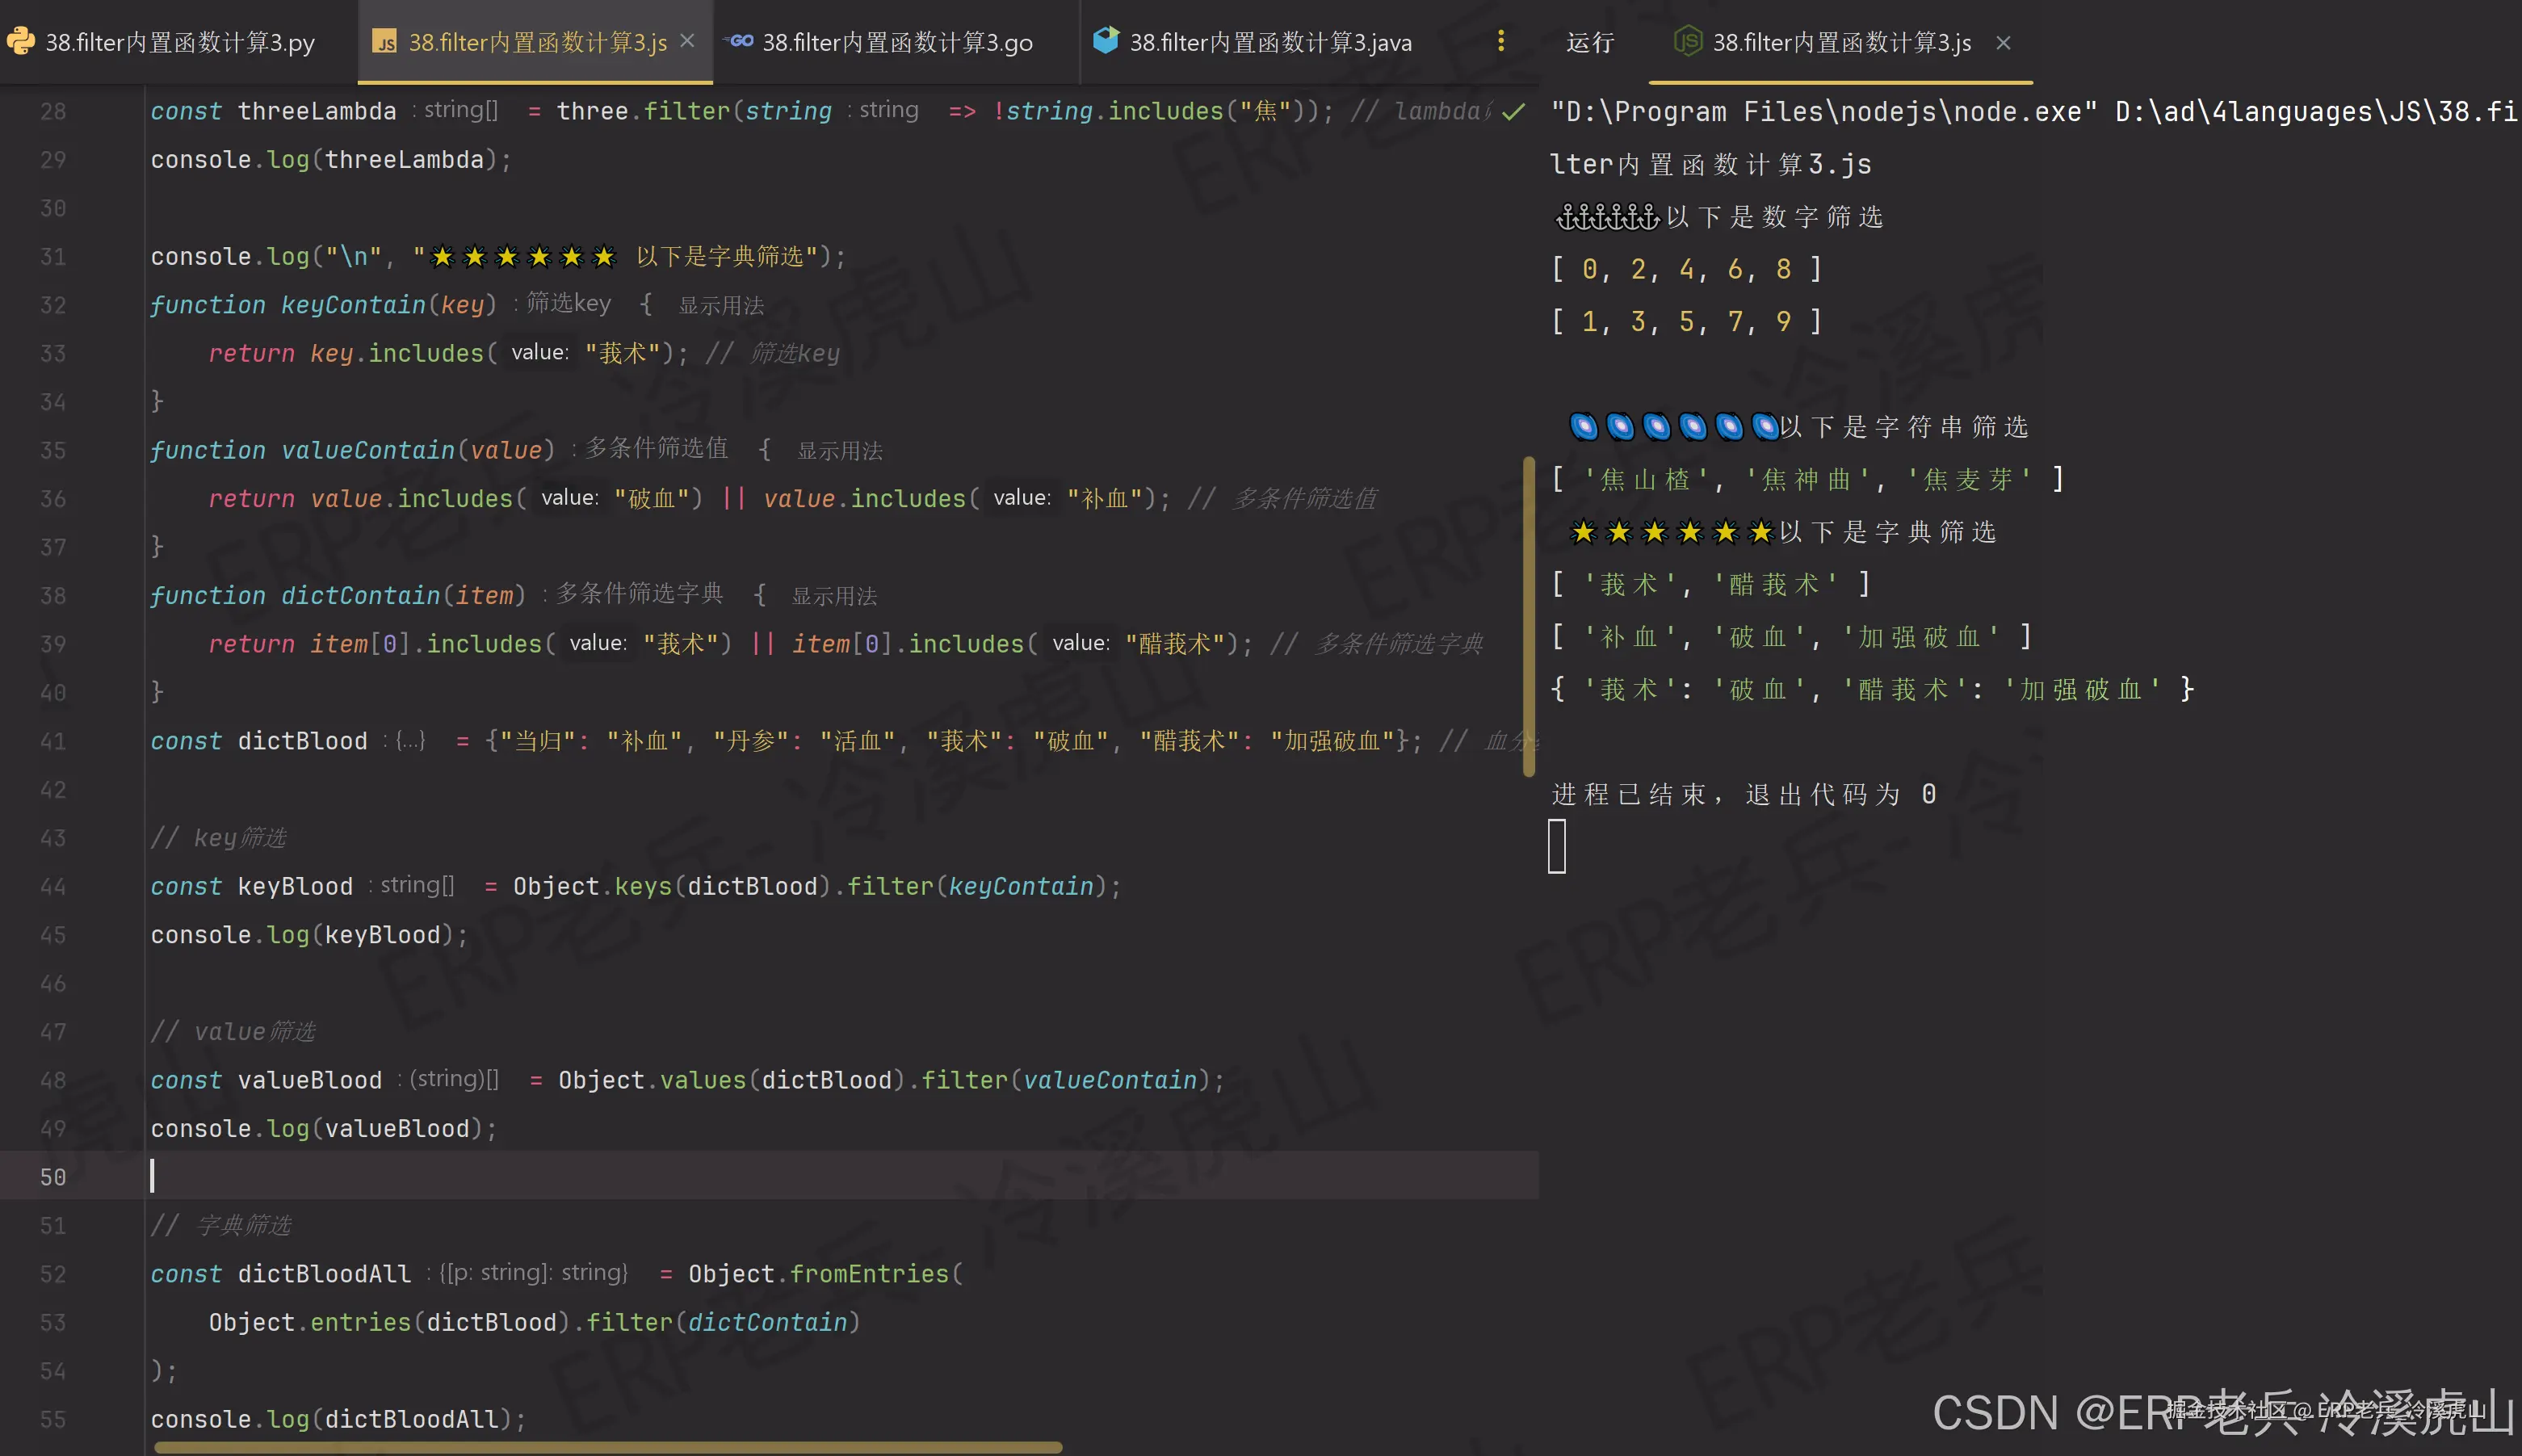Click the node.exe command line in the console
This screenshot has height=1456, width=2522.
point(2034,111)
